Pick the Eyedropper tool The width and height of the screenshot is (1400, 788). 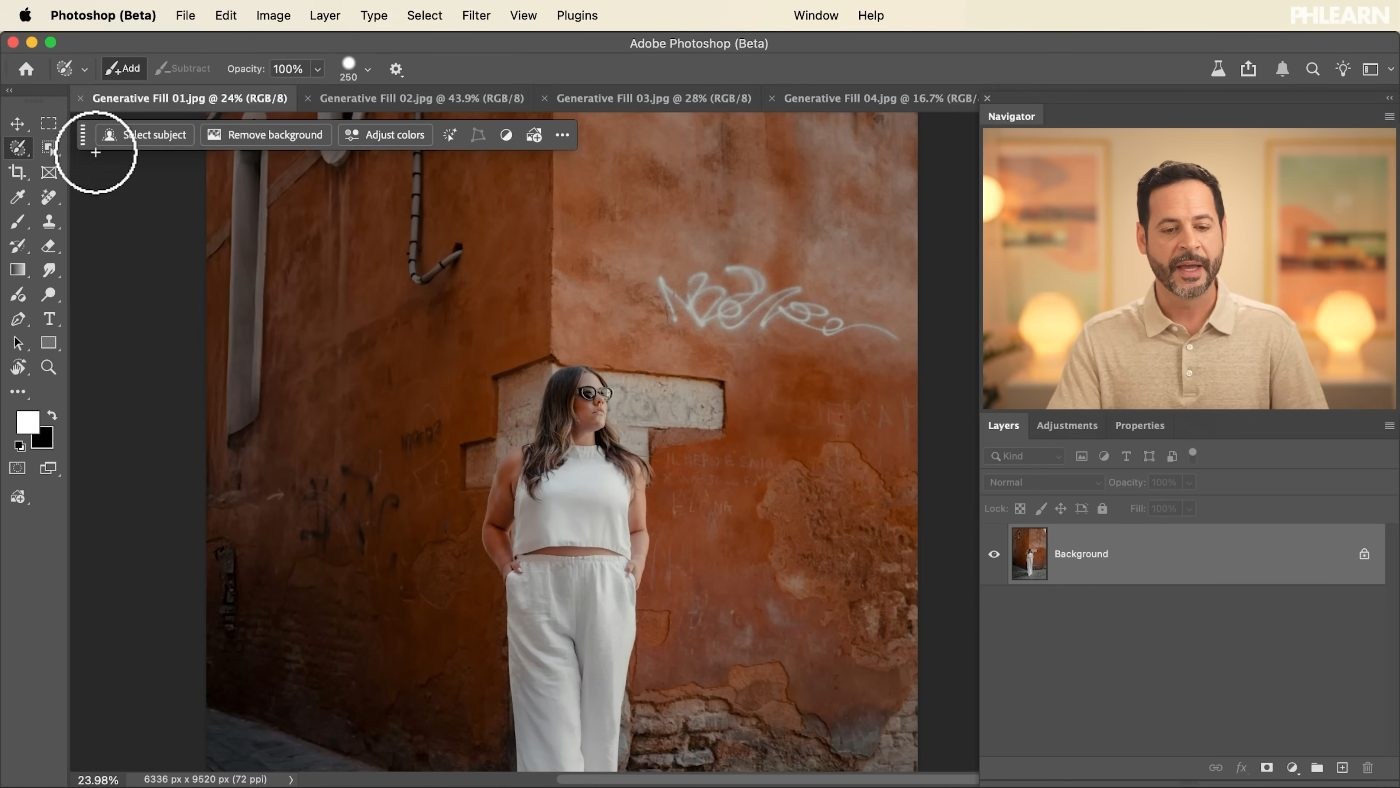point(18,197)
